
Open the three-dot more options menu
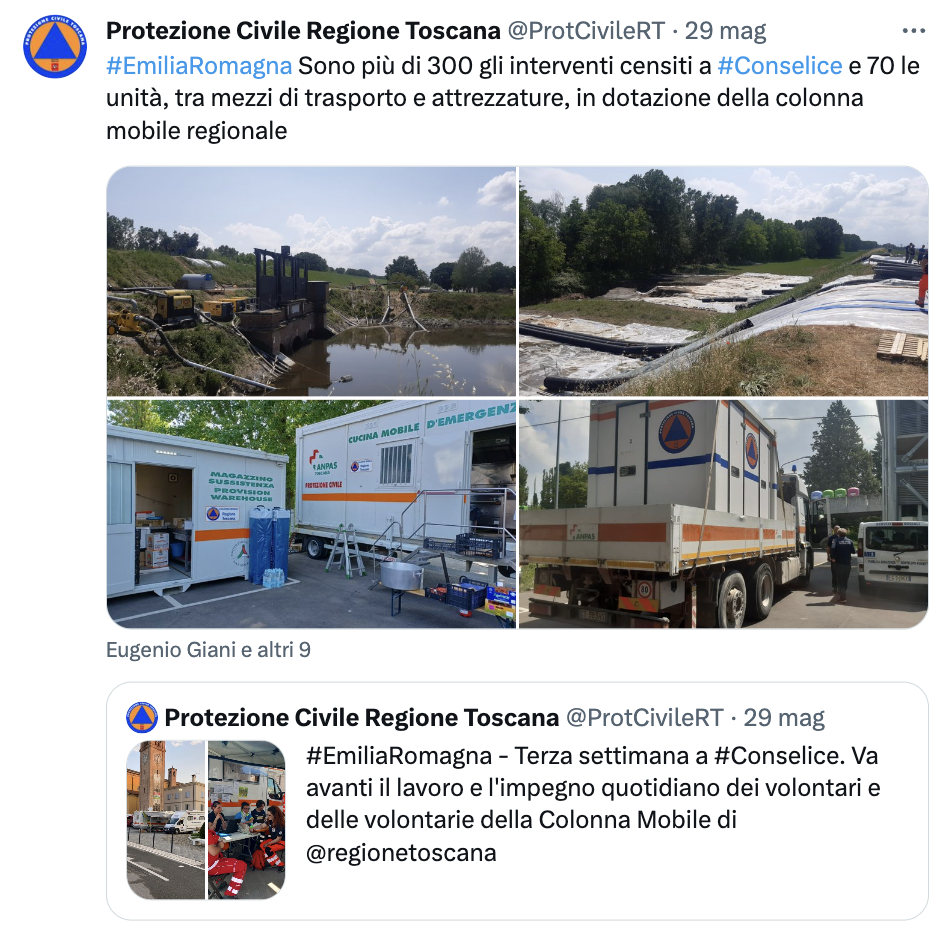click(913, 31)
